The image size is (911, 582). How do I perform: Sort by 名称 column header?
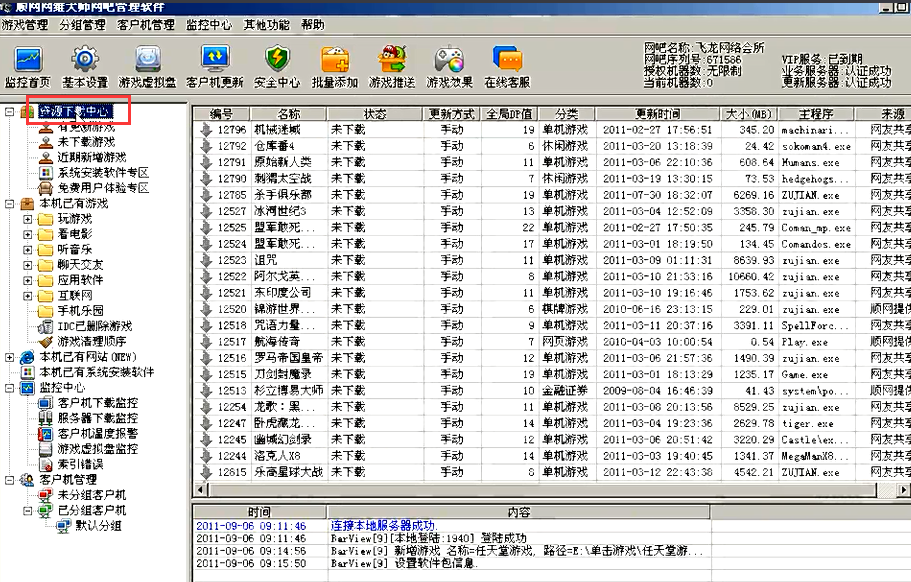pos(289,114)
